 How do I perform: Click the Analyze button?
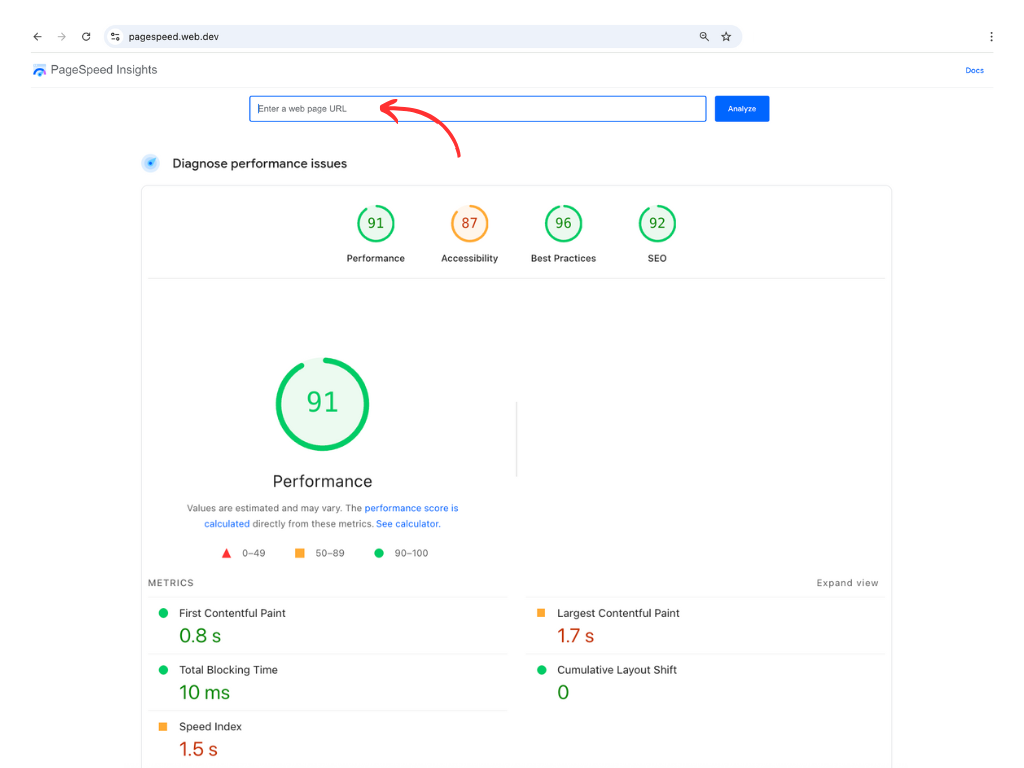tap(741, 108)
